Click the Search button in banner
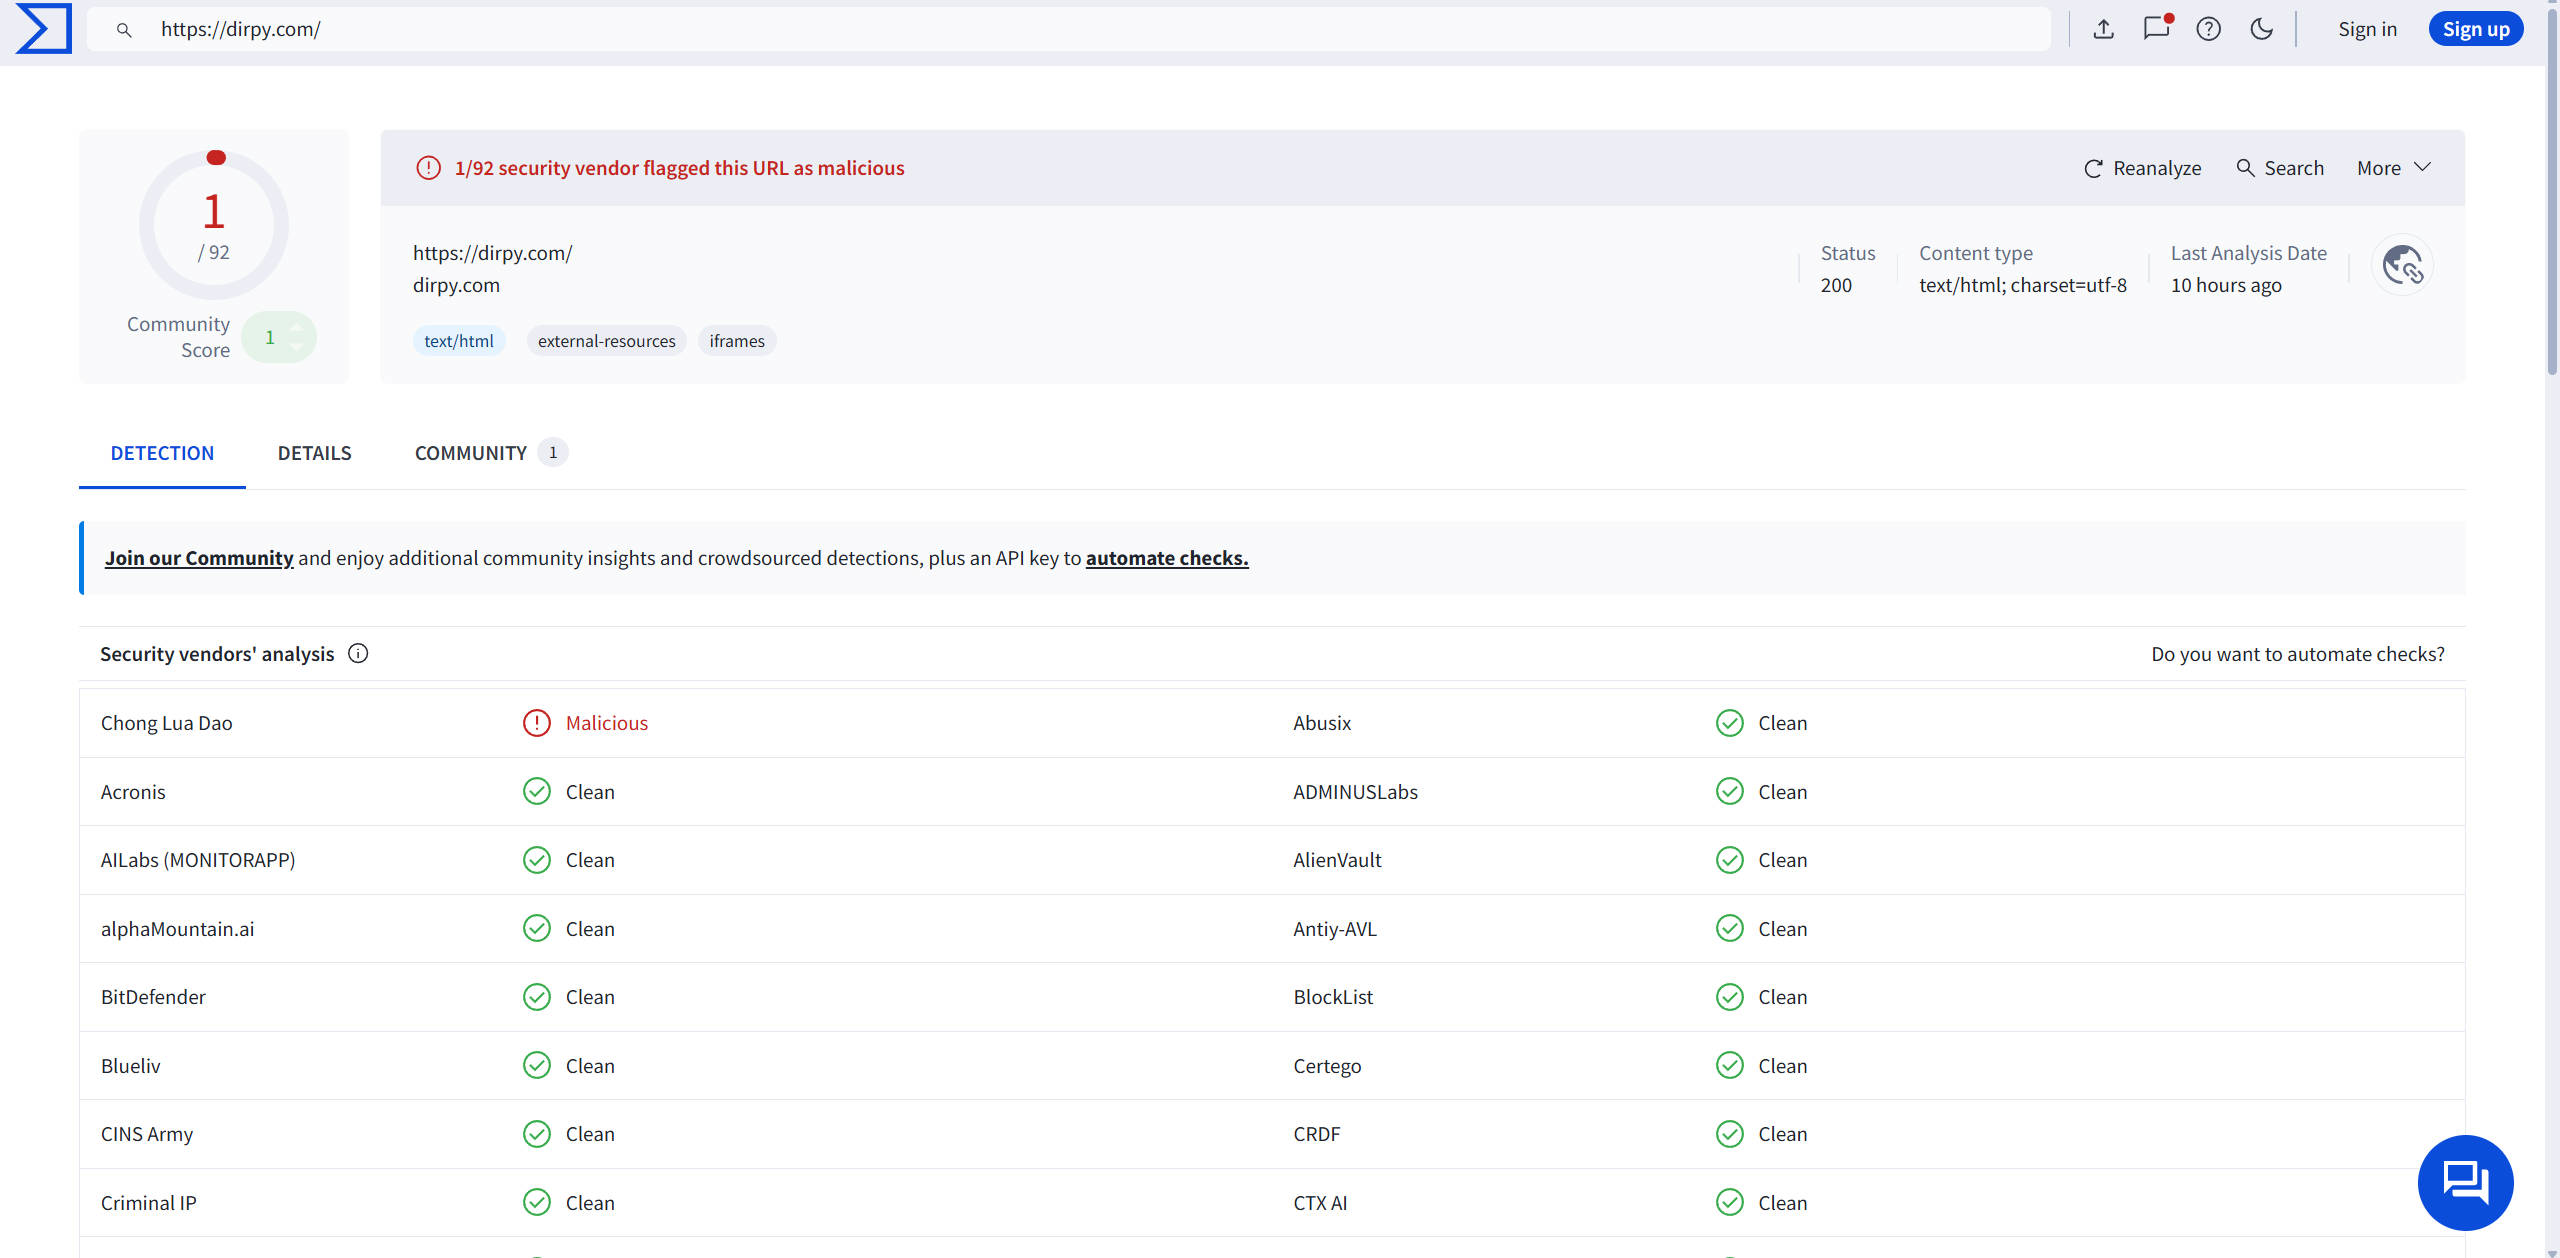 pyautogui.click(x=2280, y=168)
